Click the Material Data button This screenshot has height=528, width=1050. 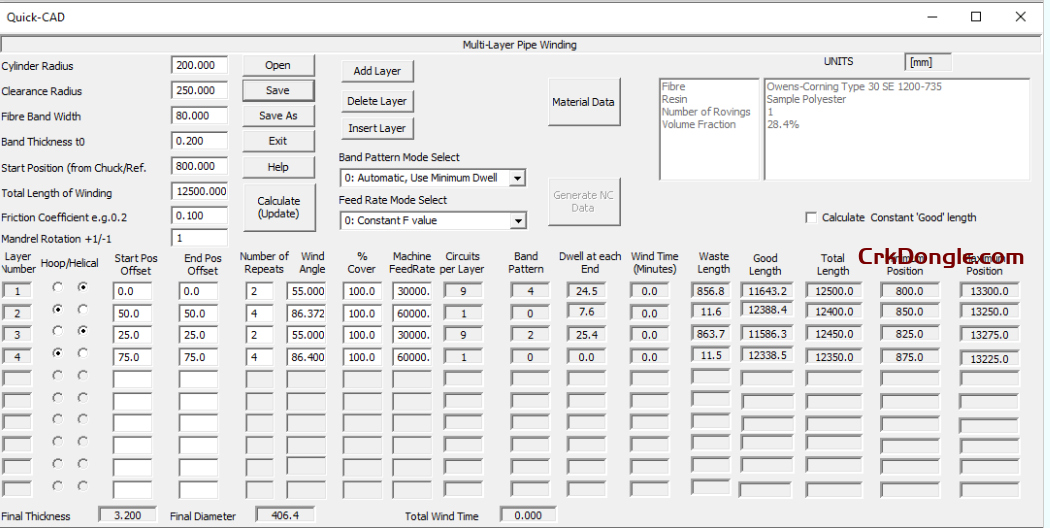pos(584,102)
